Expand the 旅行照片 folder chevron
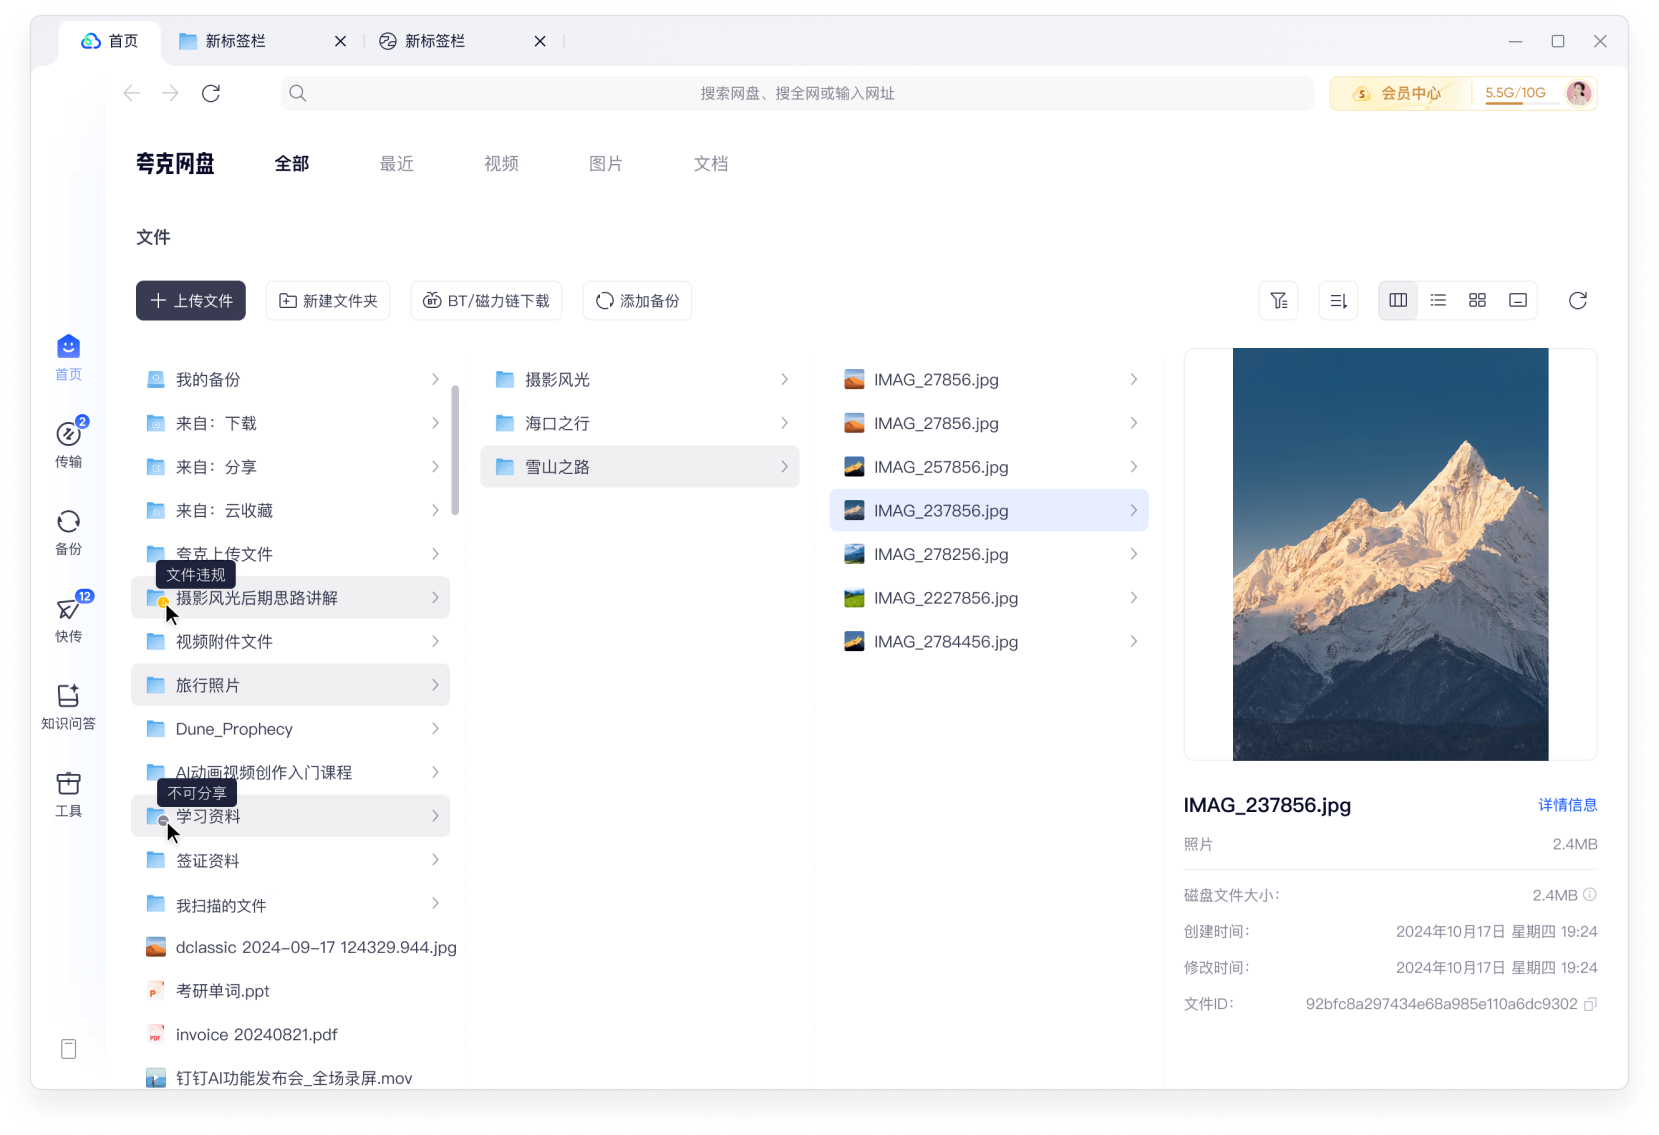 [435, 685]
